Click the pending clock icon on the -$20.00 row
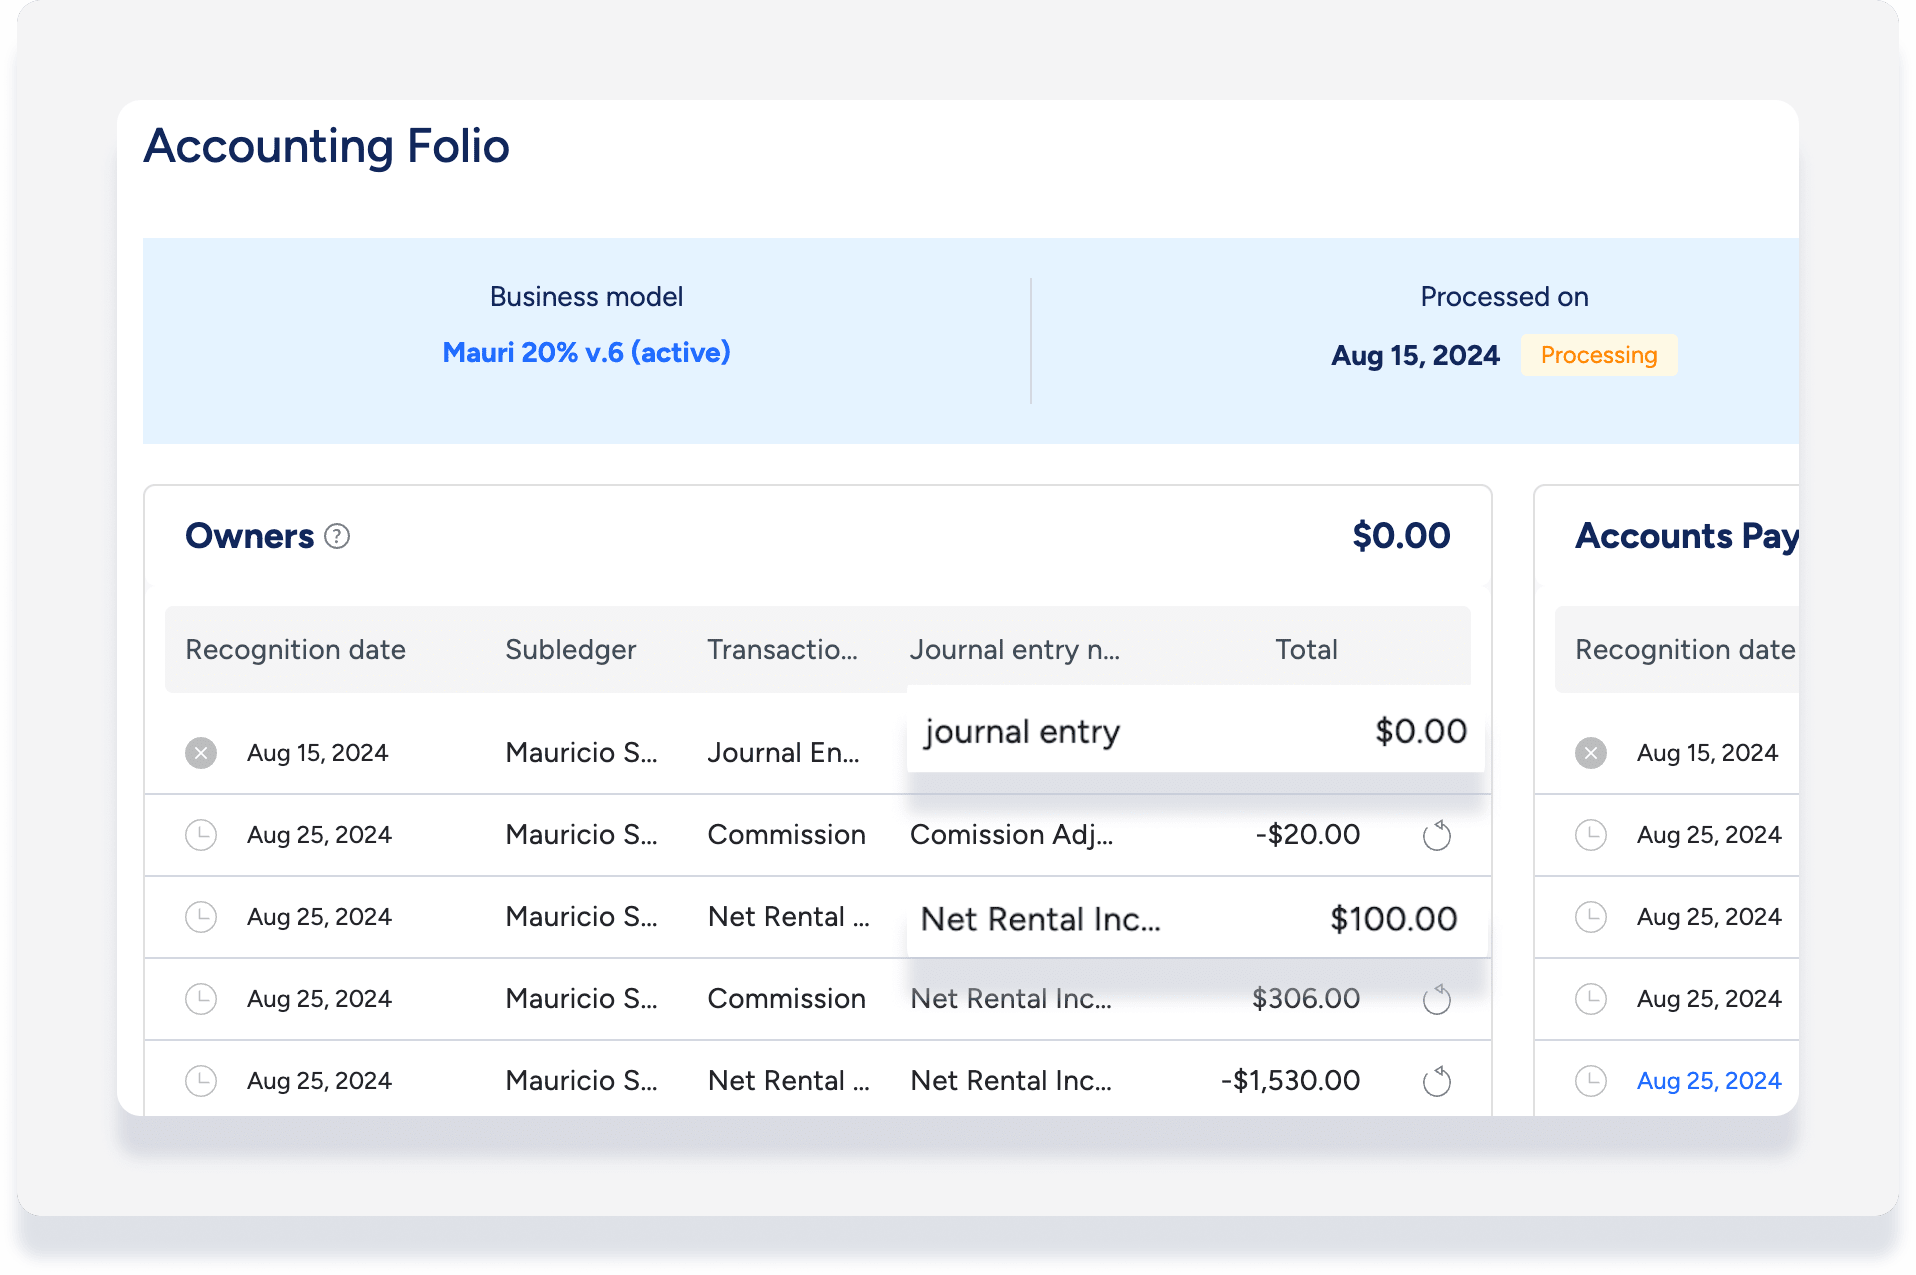The image size is (1916, 1275). click(x=201, y=835)
